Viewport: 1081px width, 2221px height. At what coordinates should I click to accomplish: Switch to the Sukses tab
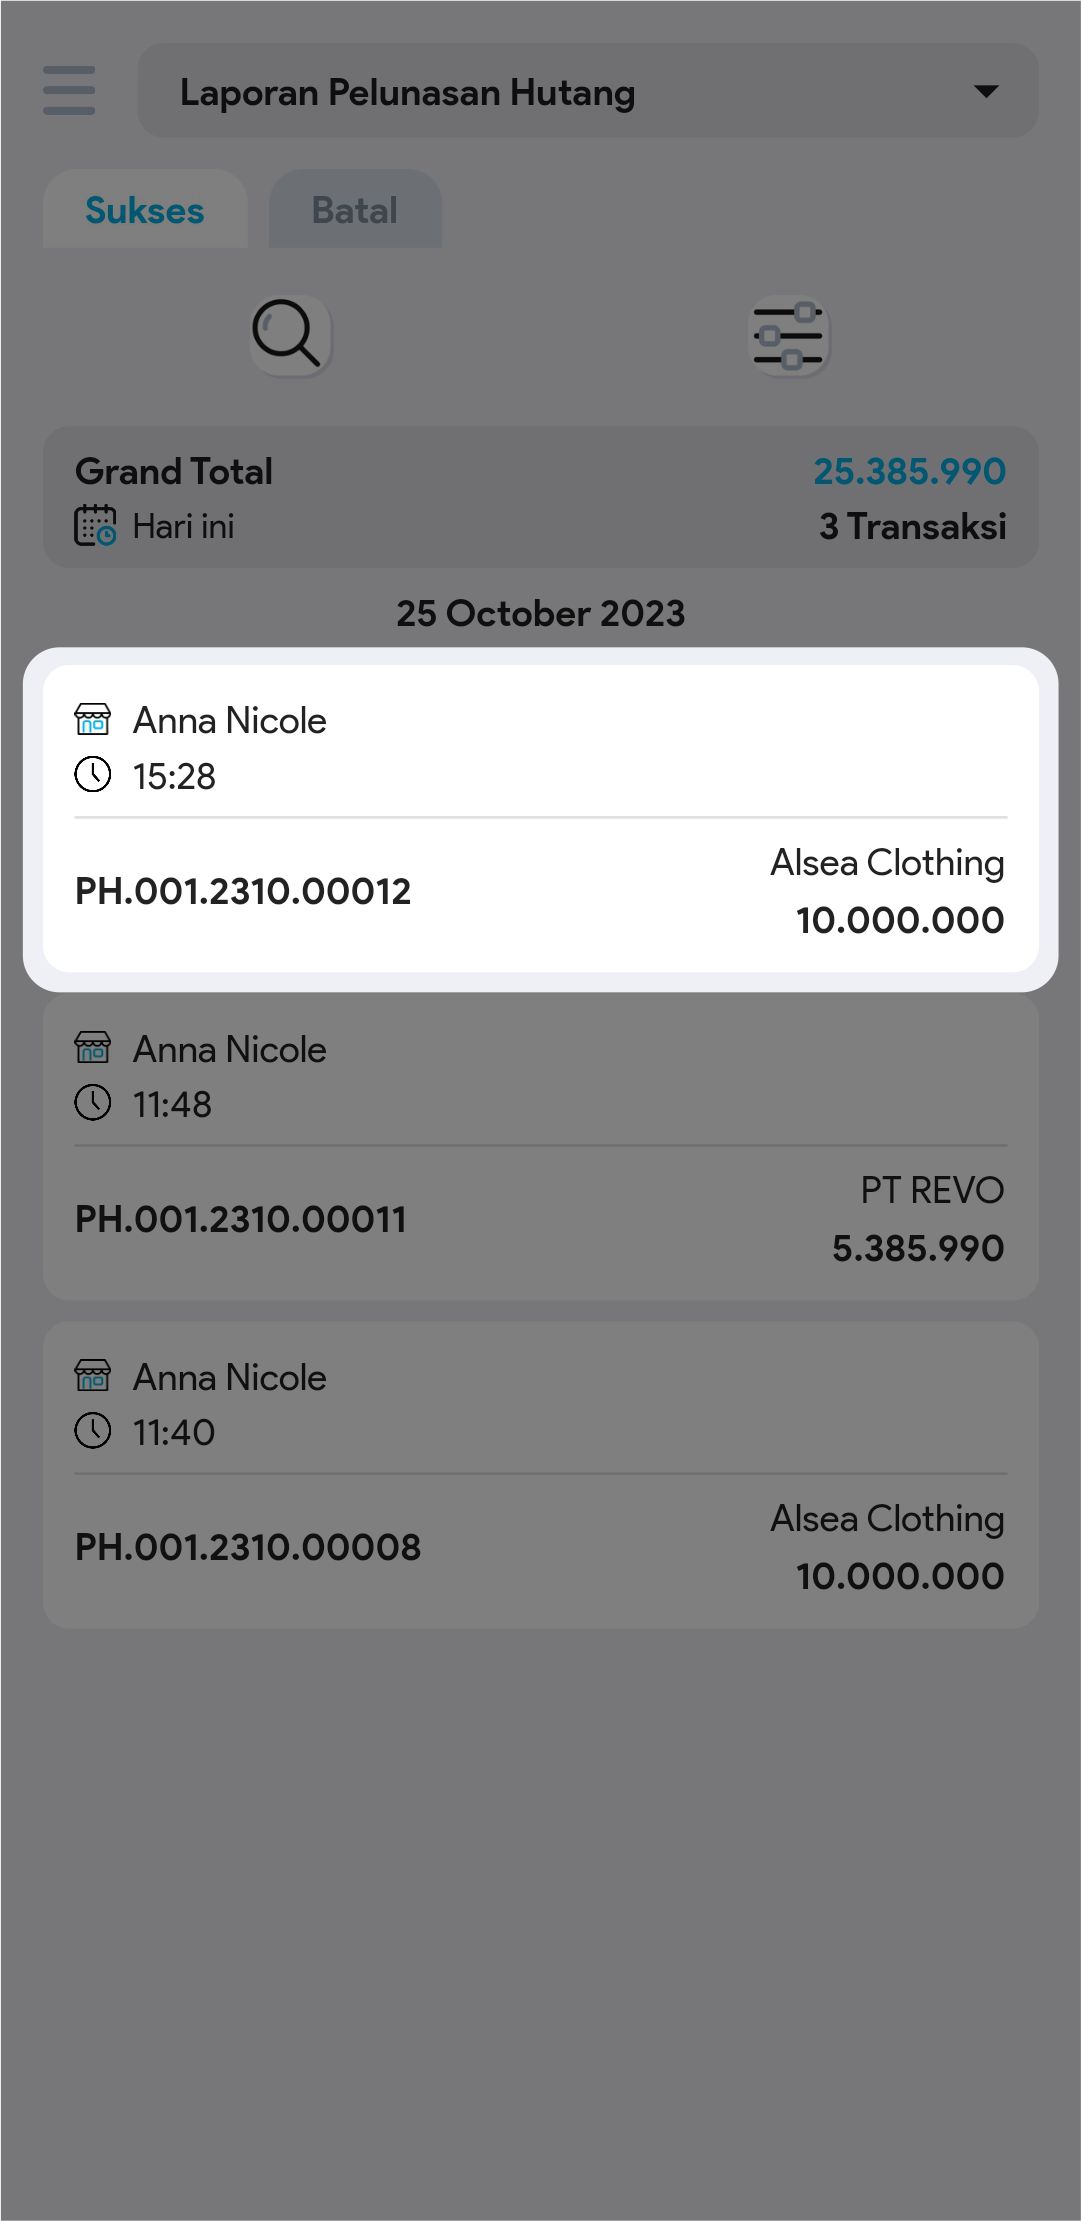tap(145, 210)
